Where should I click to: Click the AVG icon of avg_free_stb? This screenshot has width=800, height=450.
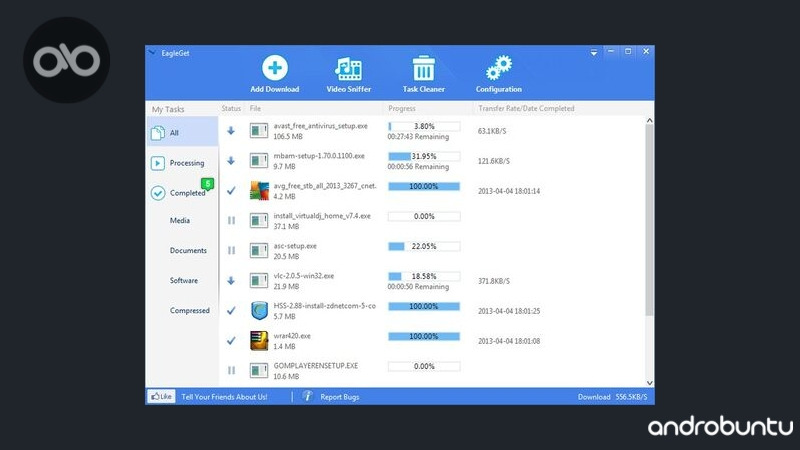259,191
